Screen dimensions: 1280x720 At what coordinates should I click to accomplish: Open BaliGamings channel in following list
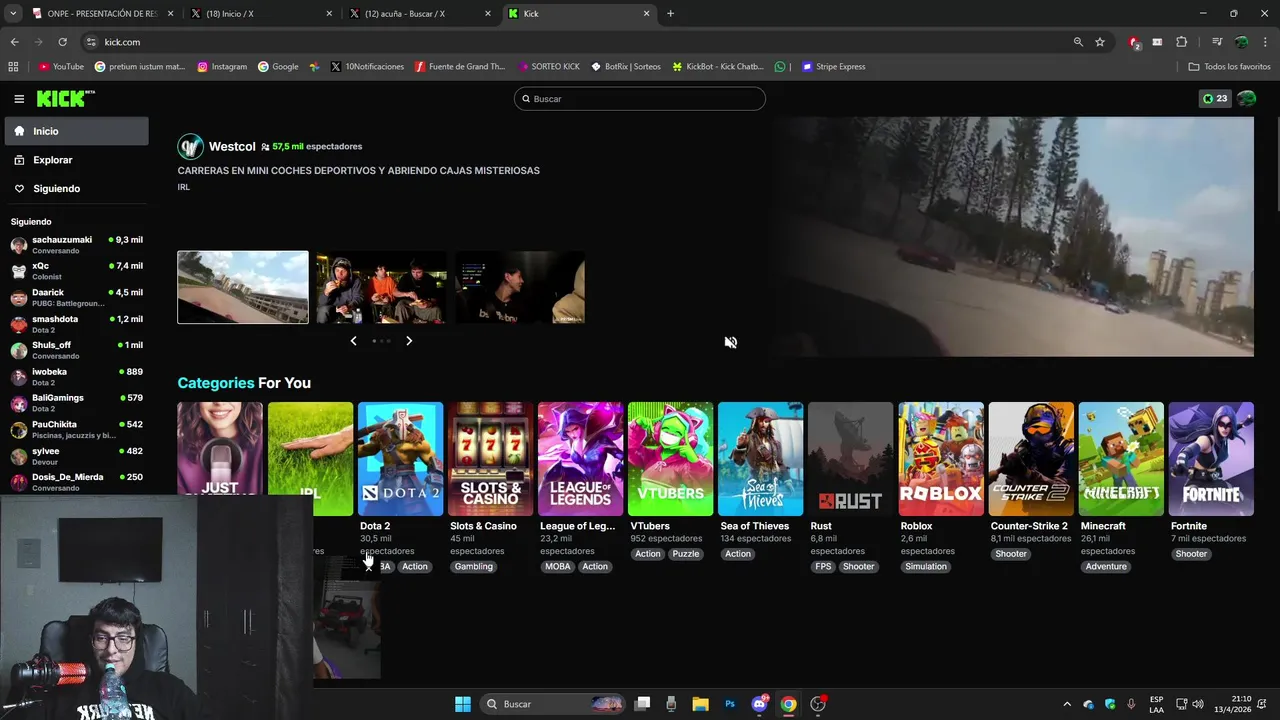[x=76, y=403]
